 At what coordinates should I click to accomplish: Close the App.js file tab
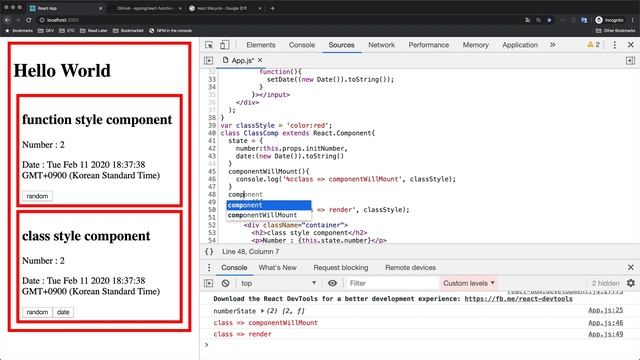[x=260, y=60]
